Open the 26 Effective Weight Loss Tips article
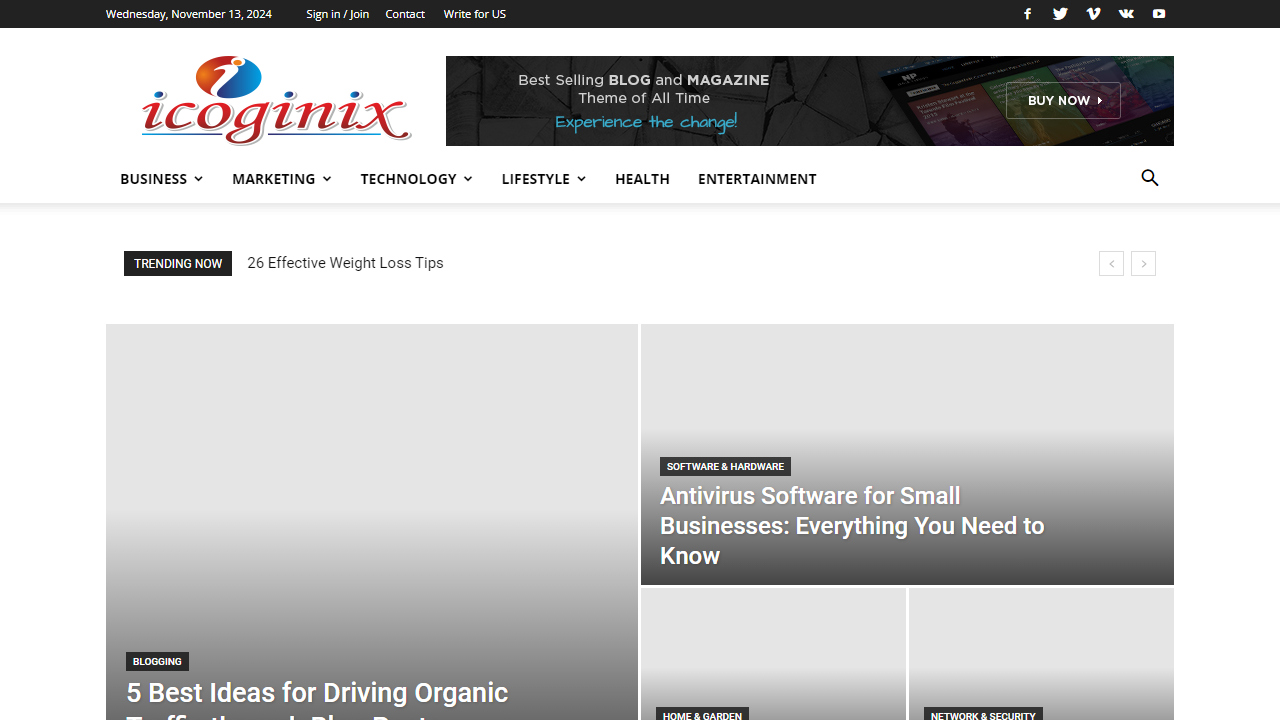The width and height of the screenshot is (1280, 720). tap(345, 263)
